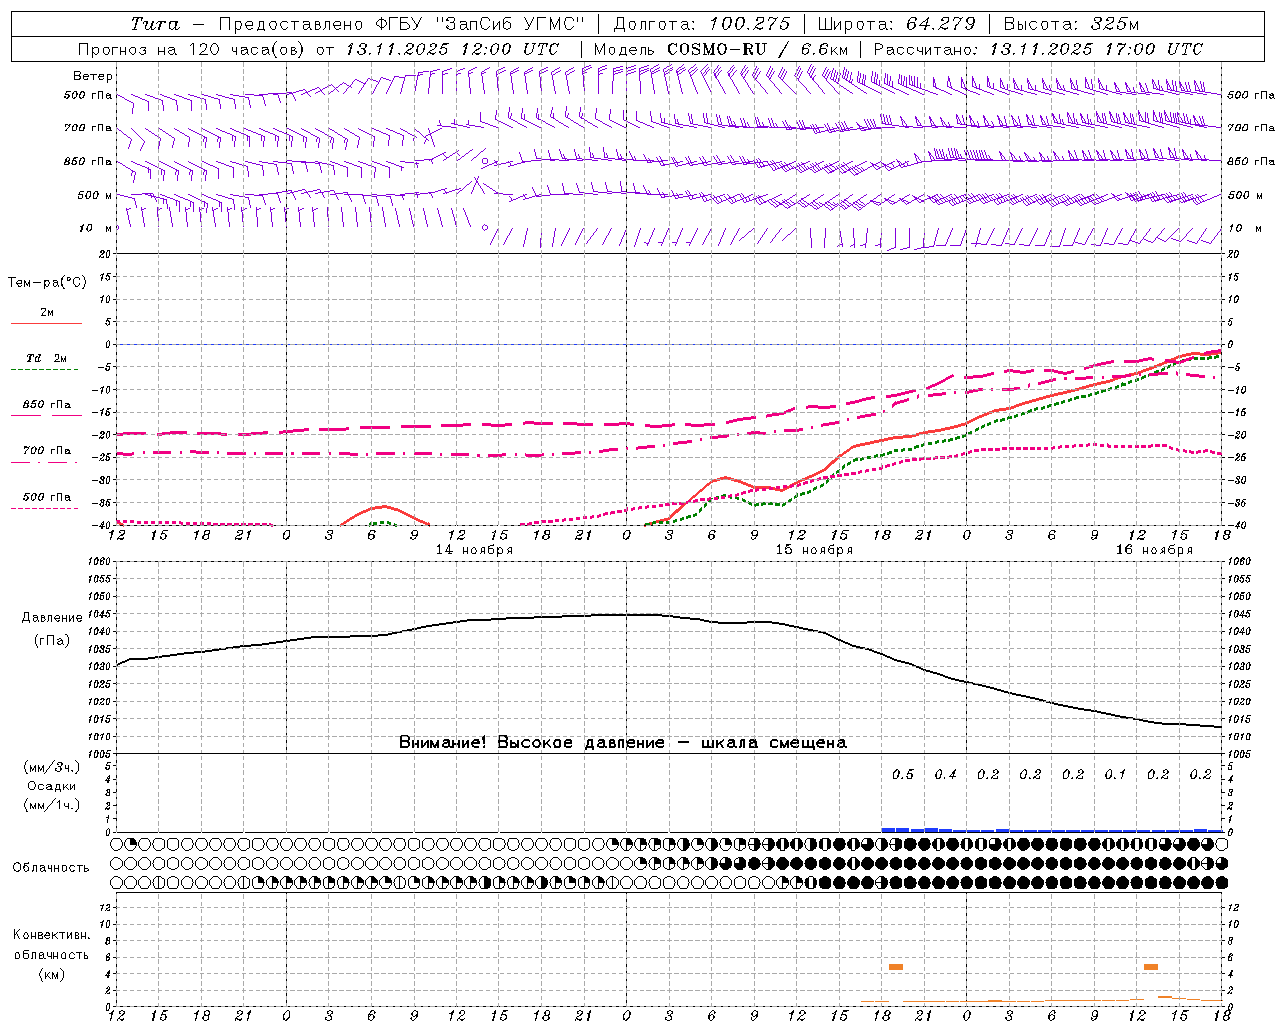Click the "14 ноября" date label
Screen dimensions: 1280x1024
(x=474, y=550)
